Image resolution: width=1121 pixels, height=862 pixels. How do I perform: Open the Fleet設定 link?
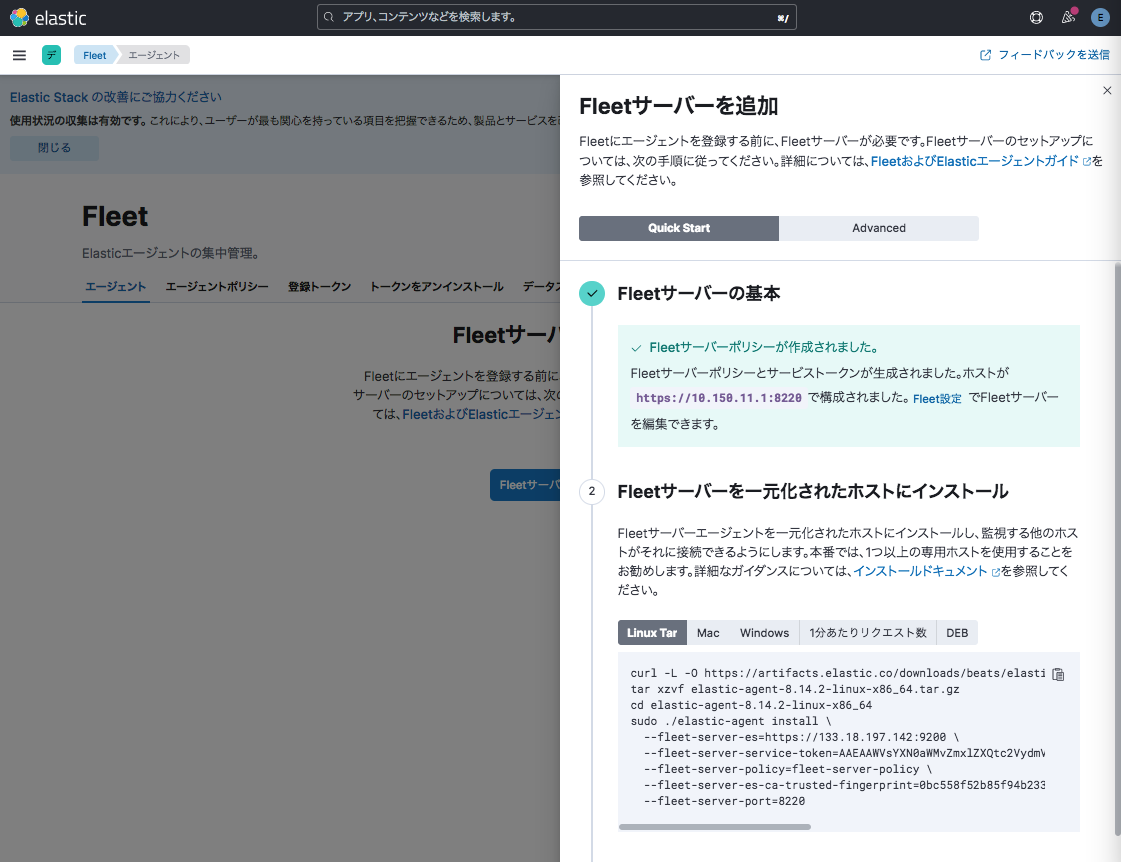pos(937,398)
